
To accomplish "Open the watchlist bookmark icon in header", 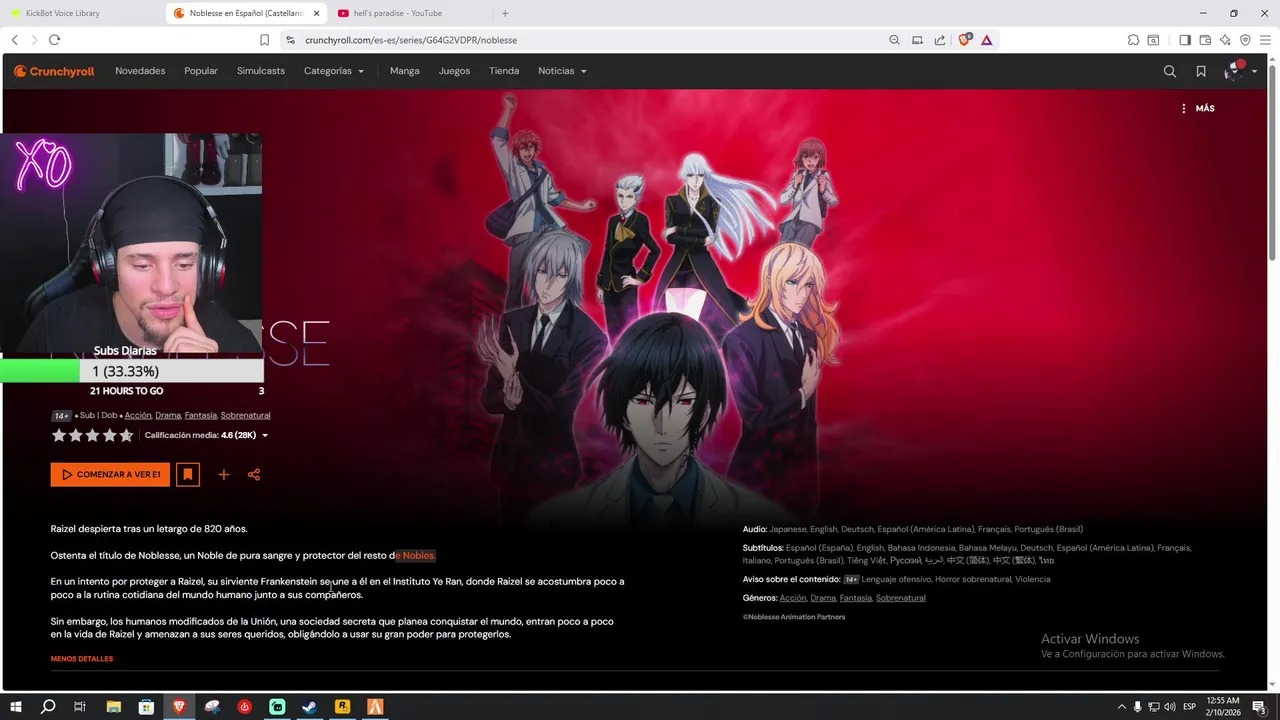I will pos(1201,71).
